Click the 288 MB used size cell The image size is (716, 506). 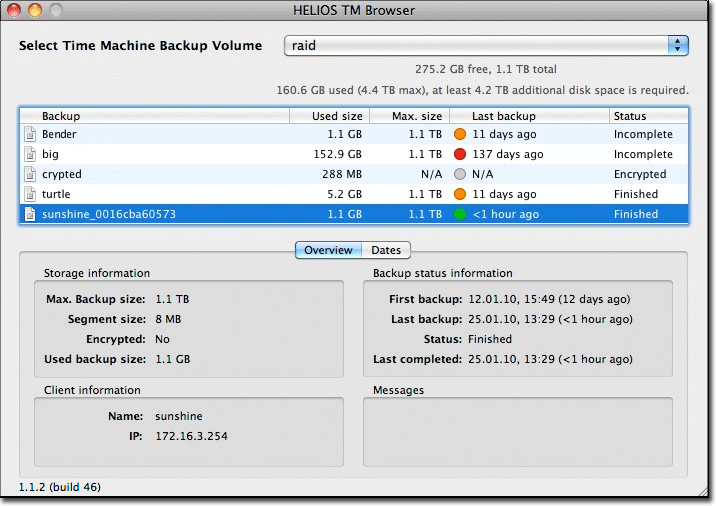[342, 174]
